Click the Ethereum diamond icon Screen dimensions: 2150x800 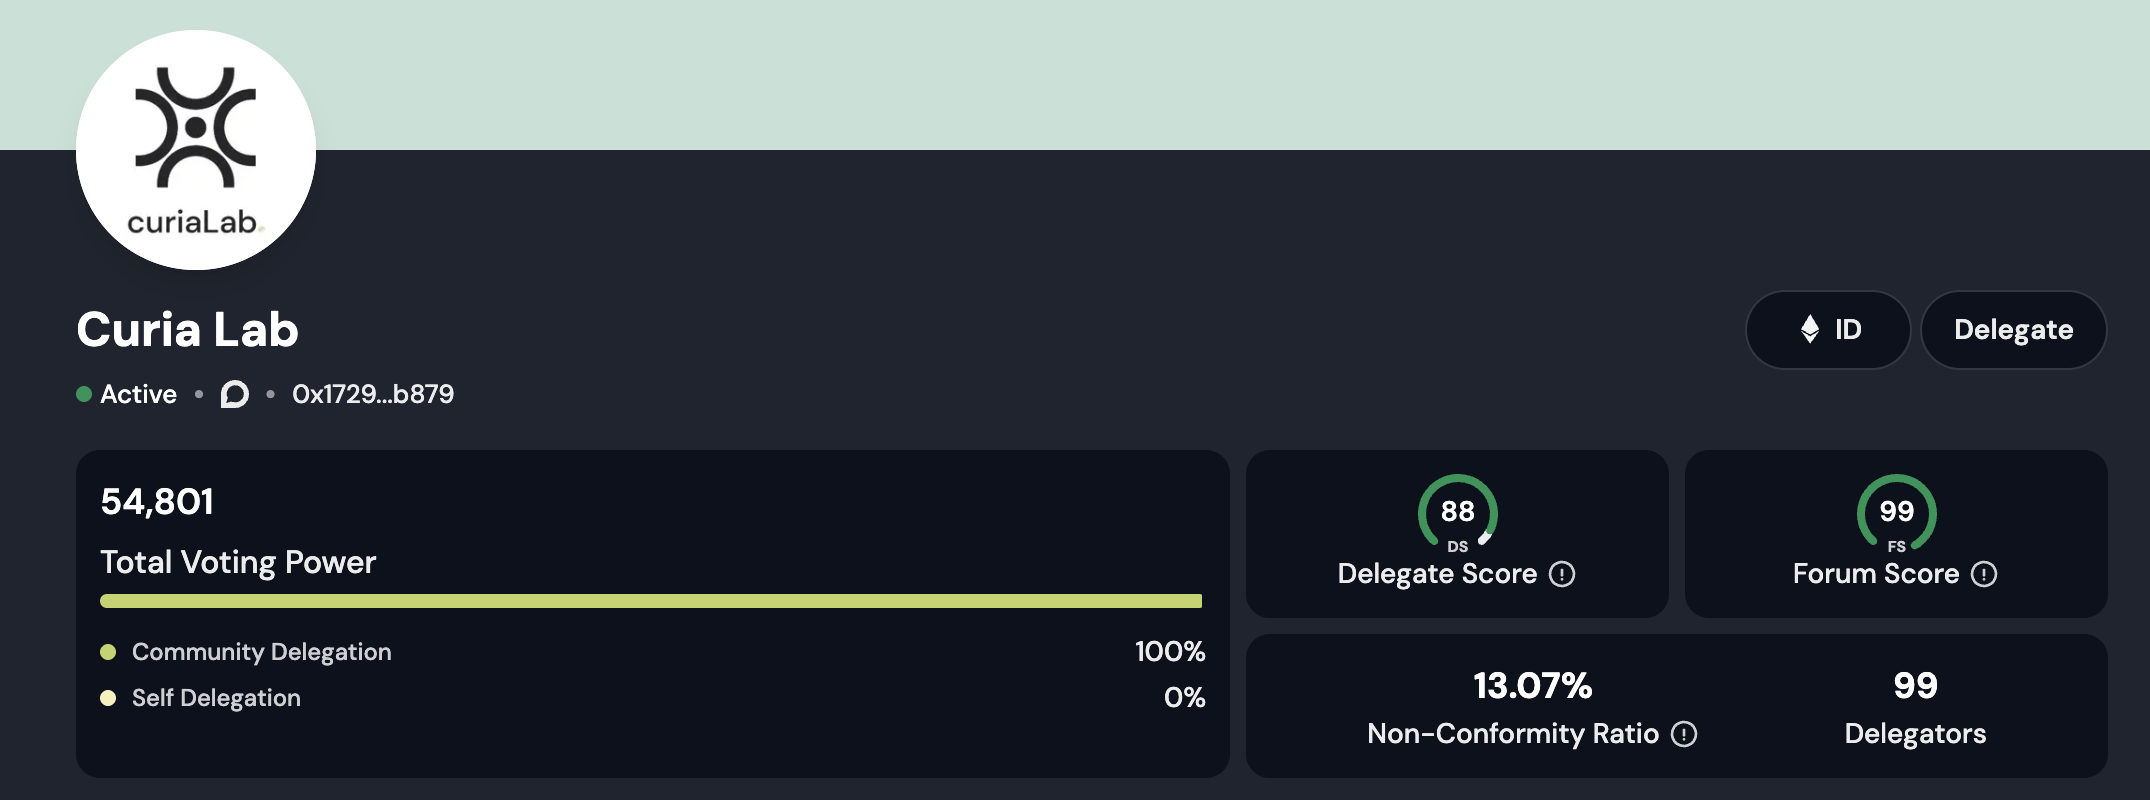1810,329
